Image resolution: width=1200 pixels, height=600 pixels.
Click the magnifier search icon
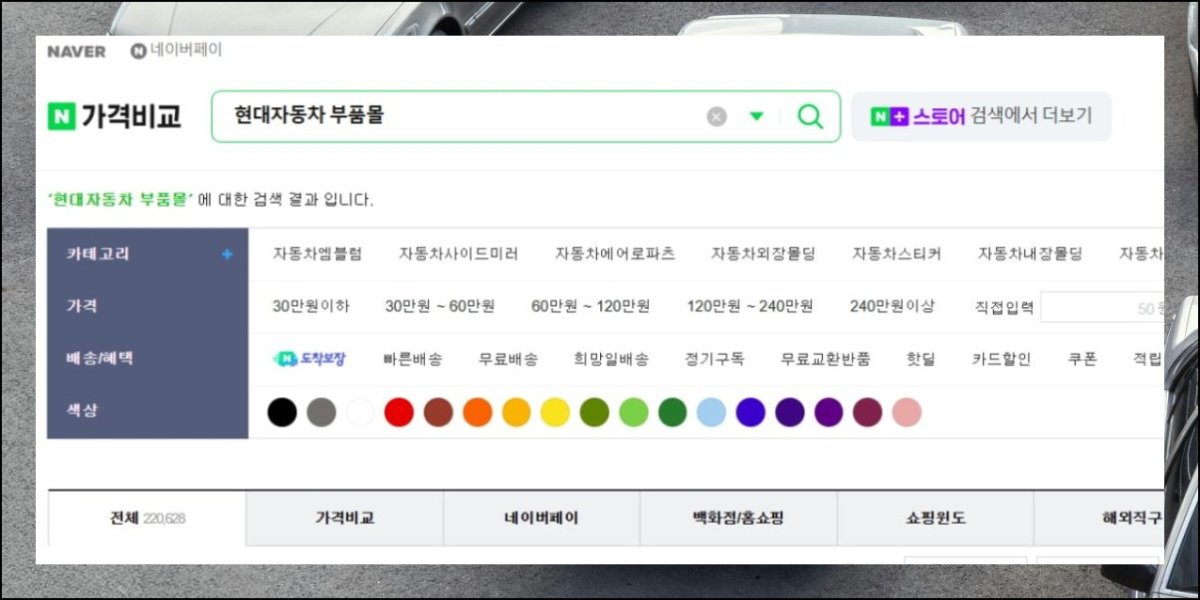coord(810,117)
